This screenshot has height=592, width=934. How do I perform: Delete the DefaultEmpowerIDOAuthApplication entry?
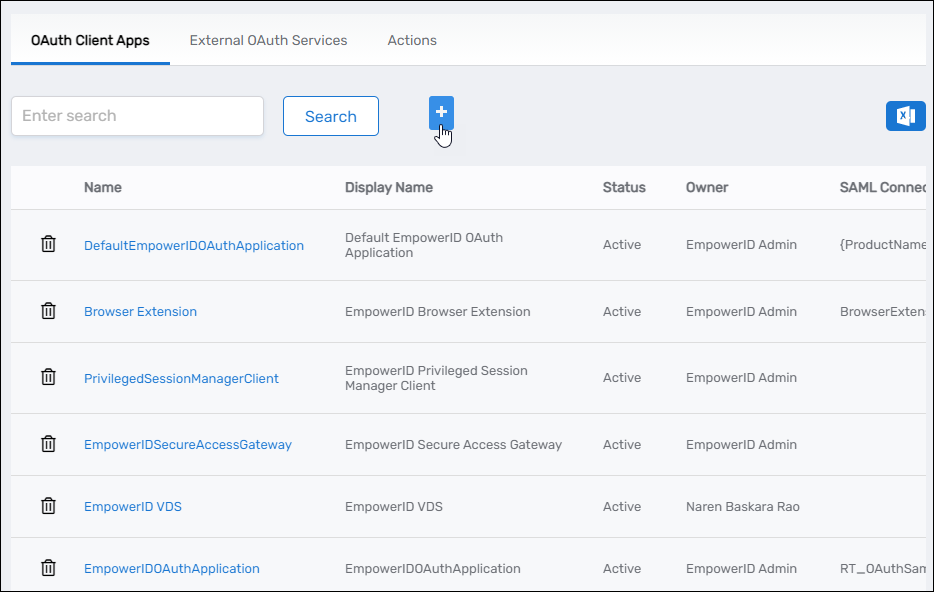click(x=48, y=244)
